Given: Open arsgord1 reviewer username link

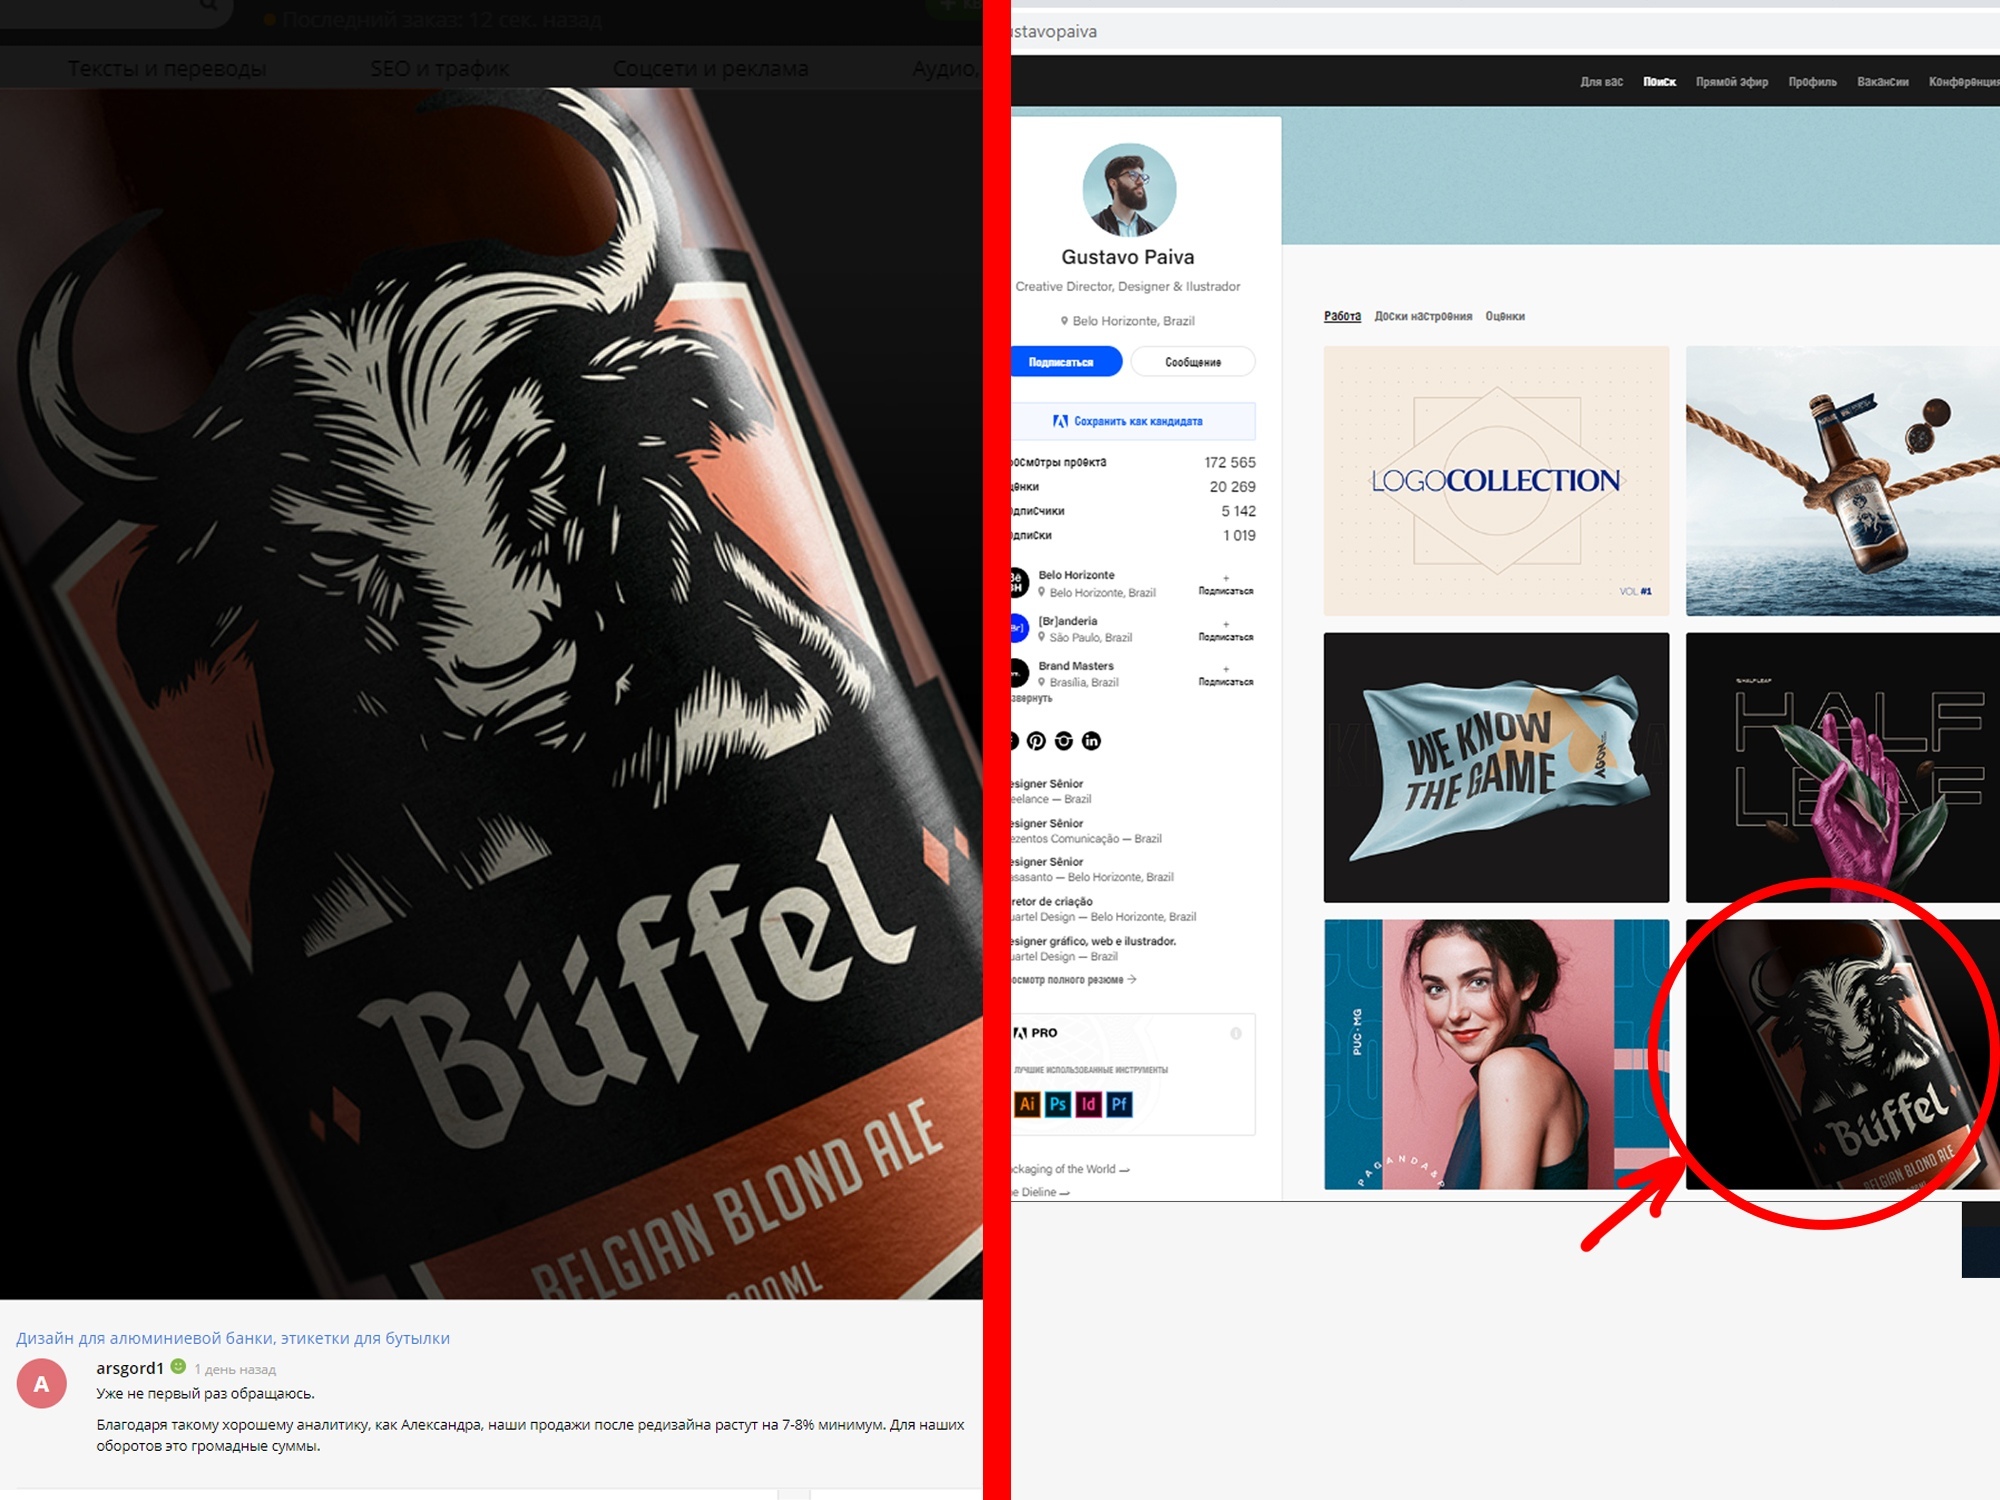Looking at the screenshot, I should point(129,1368).
